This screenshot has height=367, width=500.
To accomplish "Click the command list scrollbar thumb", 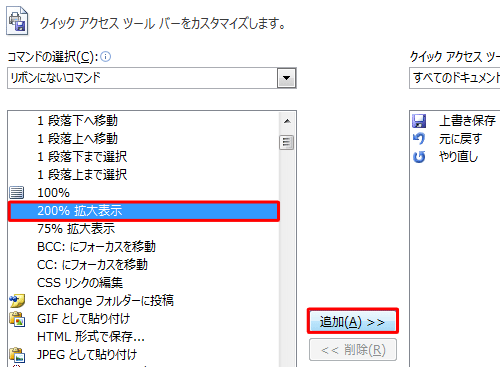I will (287, 143).
